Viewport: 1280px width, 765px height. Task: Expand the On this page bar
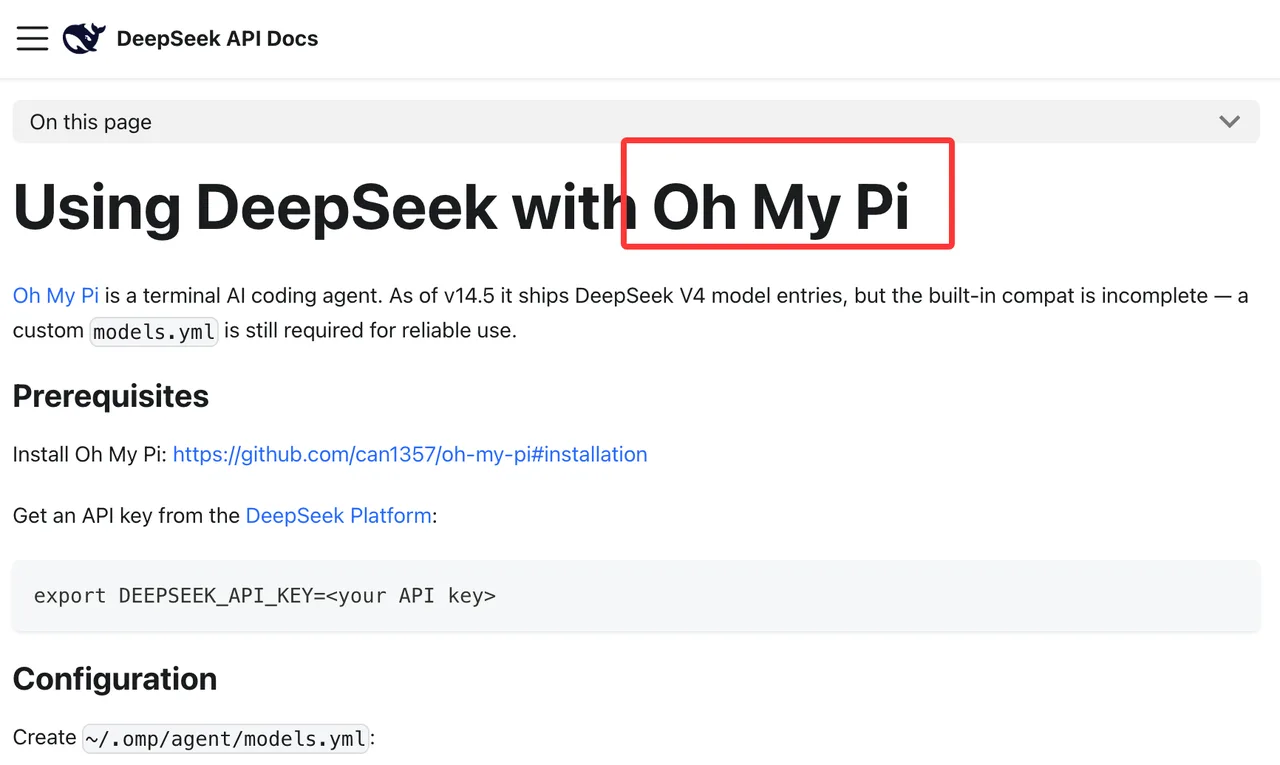pyautogui.click(x=636, y=122)
